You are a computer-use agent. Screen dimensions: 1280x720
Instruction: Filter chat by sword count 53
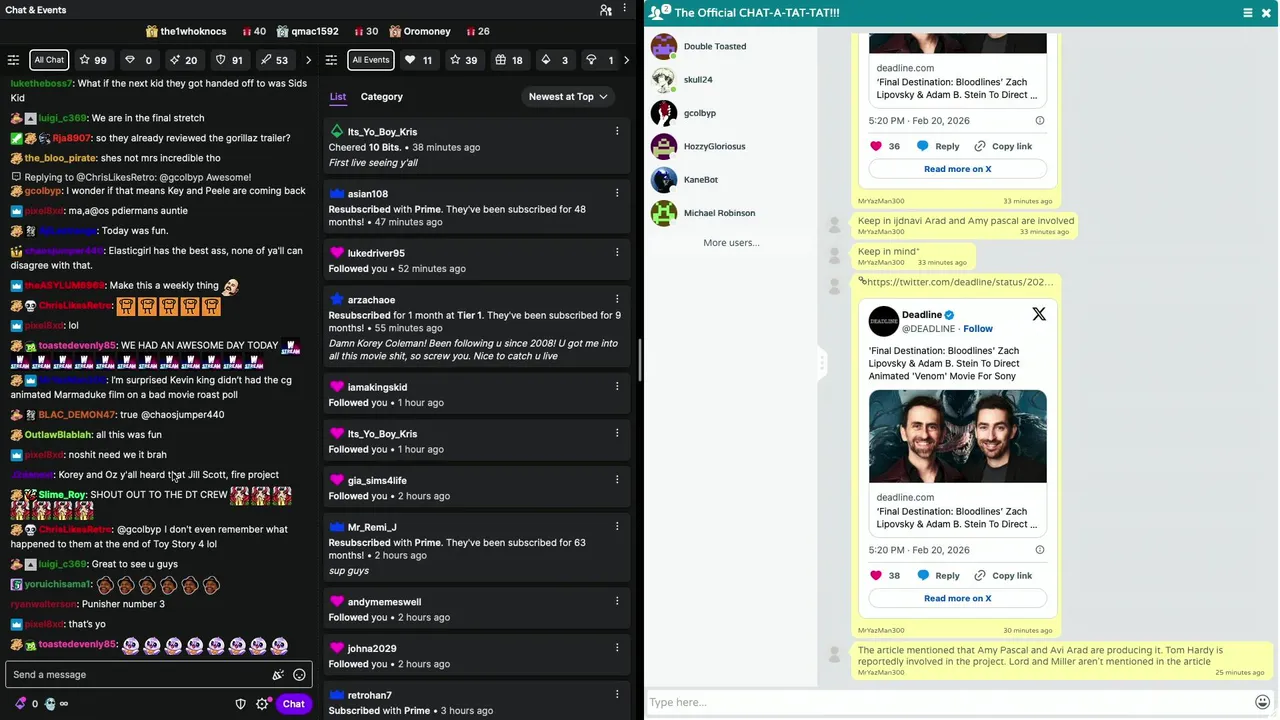click(x=275, y=60)
